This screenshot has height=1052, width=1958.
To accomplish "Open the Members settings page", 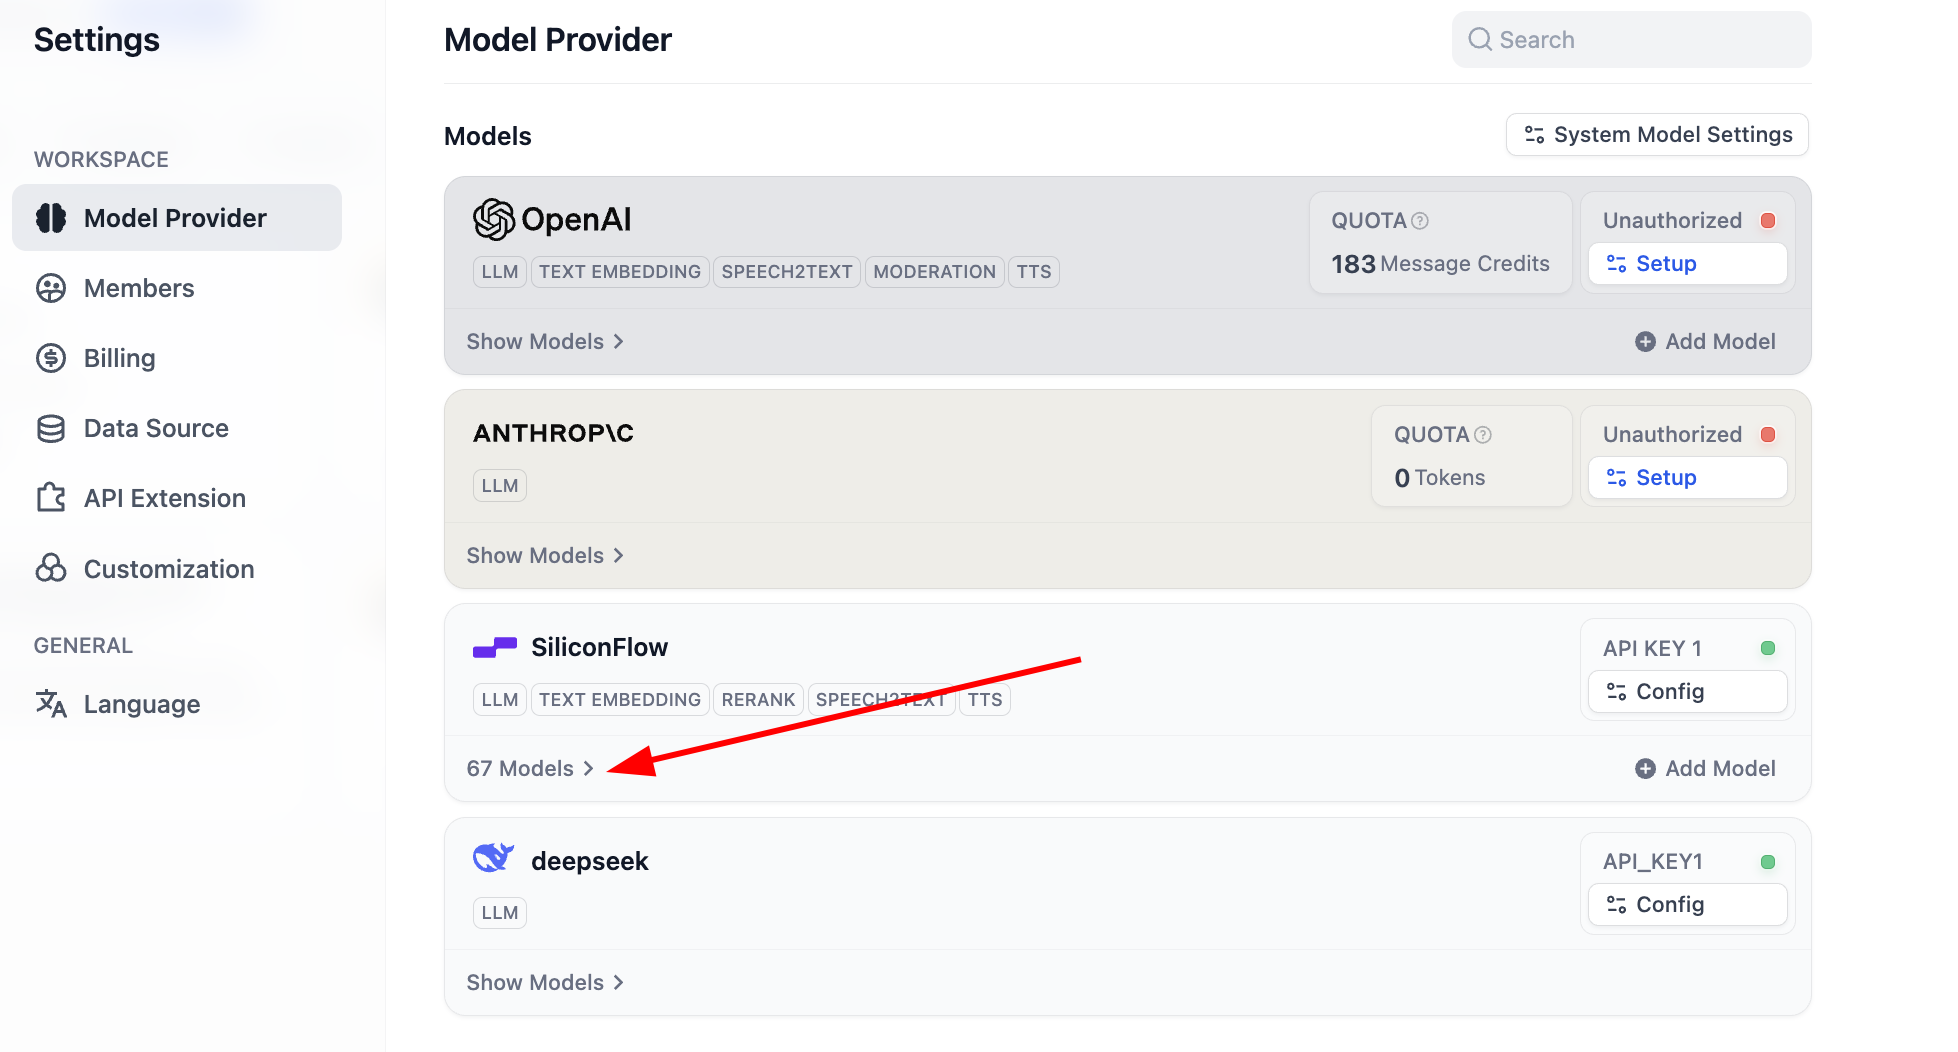I will point(139,288).
